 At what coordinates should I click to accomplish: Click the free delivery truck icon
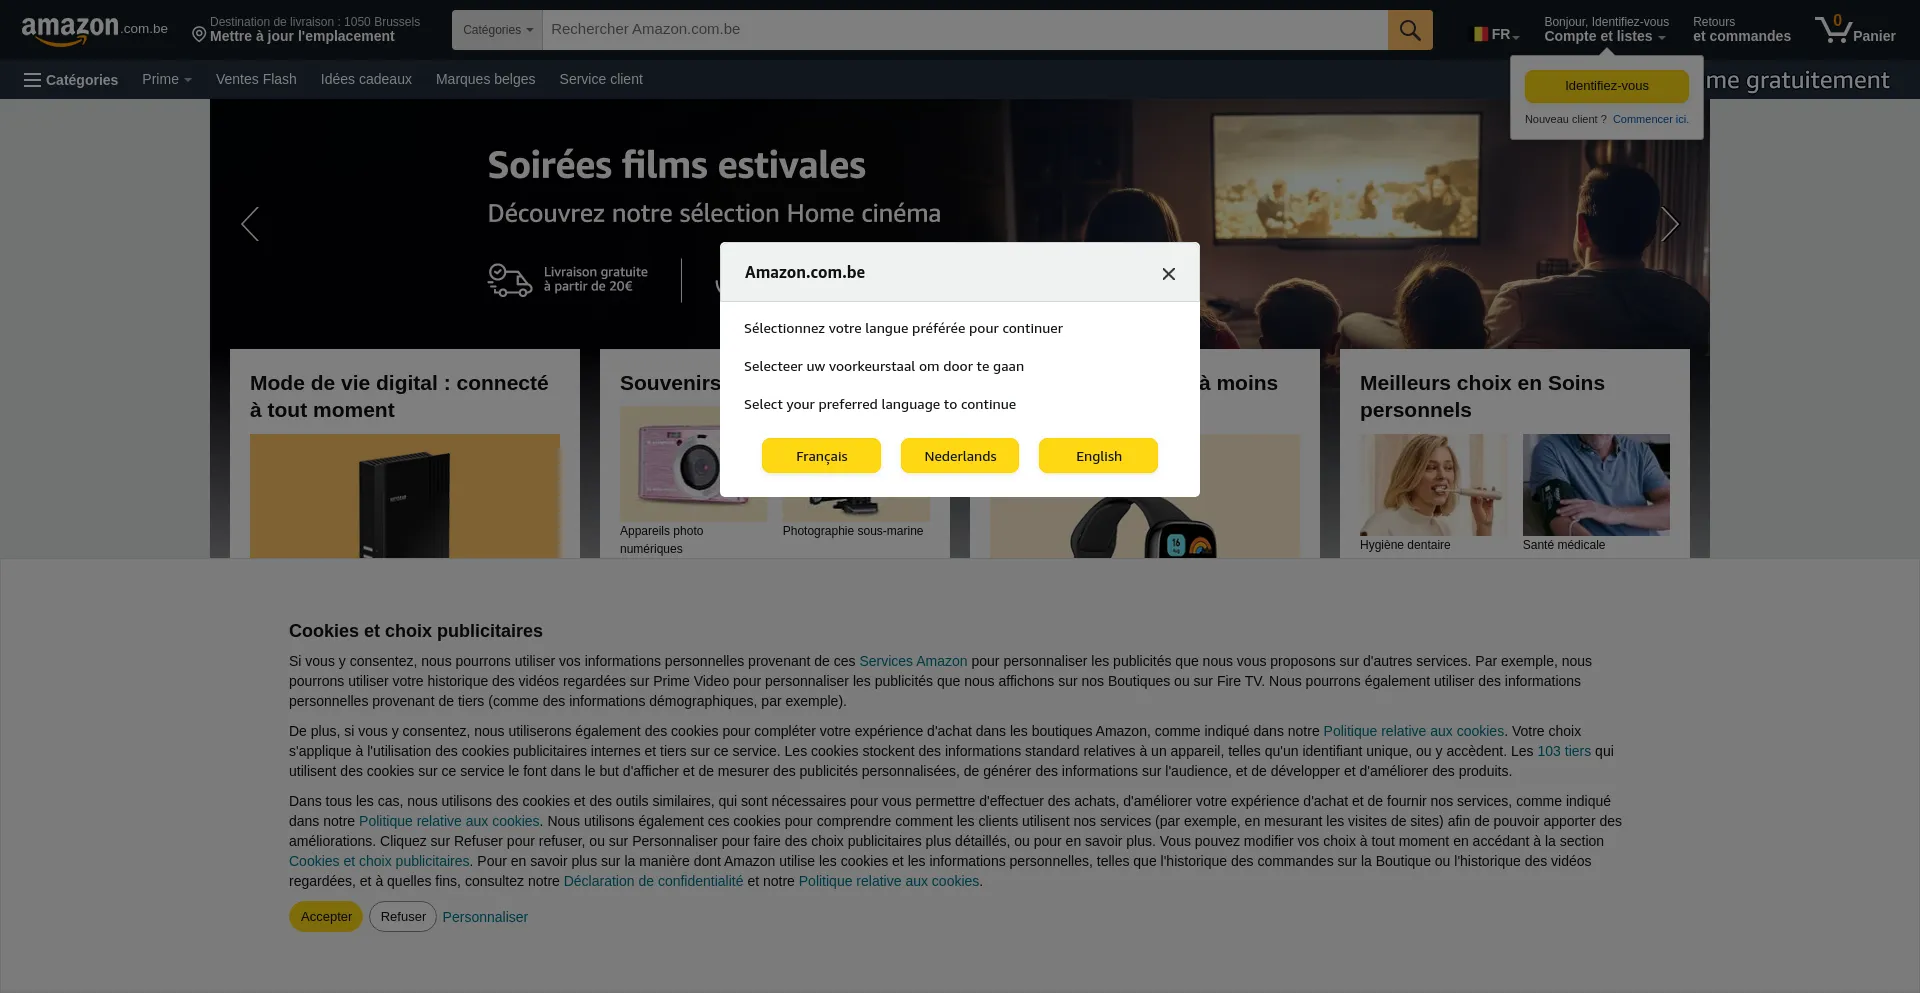click(x=510, y=280)
